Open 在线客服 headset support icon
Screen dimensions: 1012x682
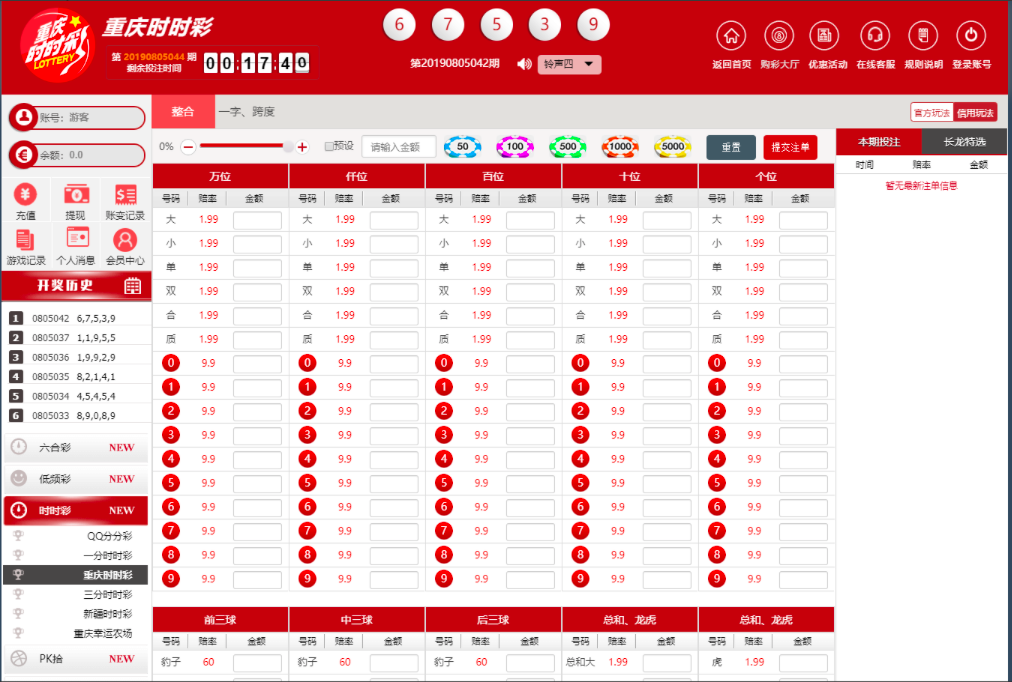coord(875,36)
